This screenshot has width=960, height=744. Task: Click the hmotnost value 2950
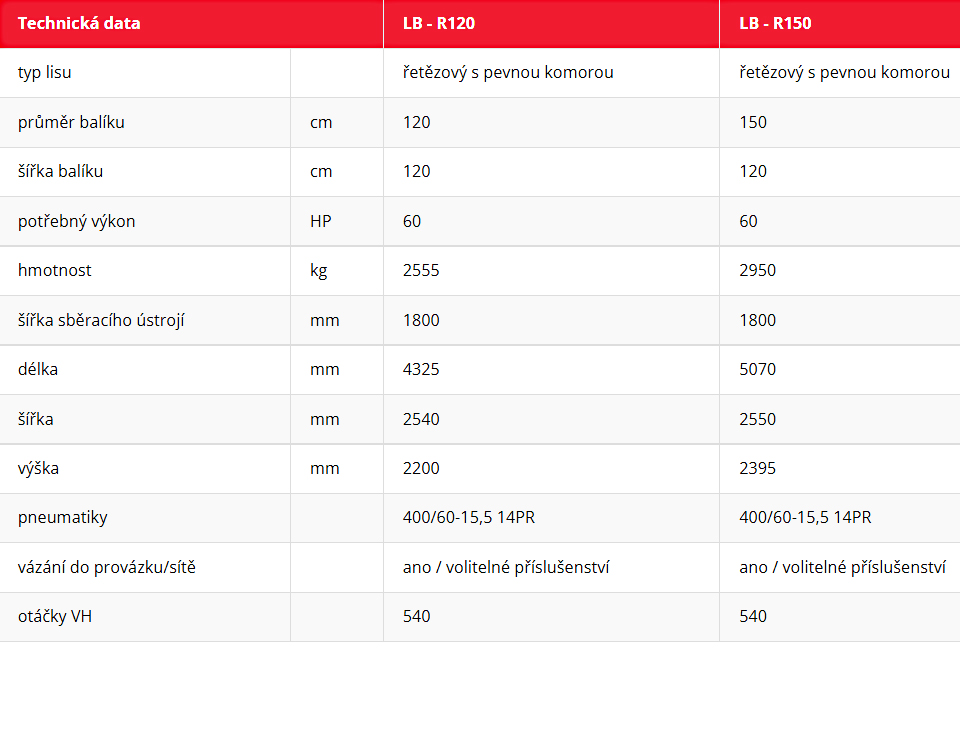point(757,270)
